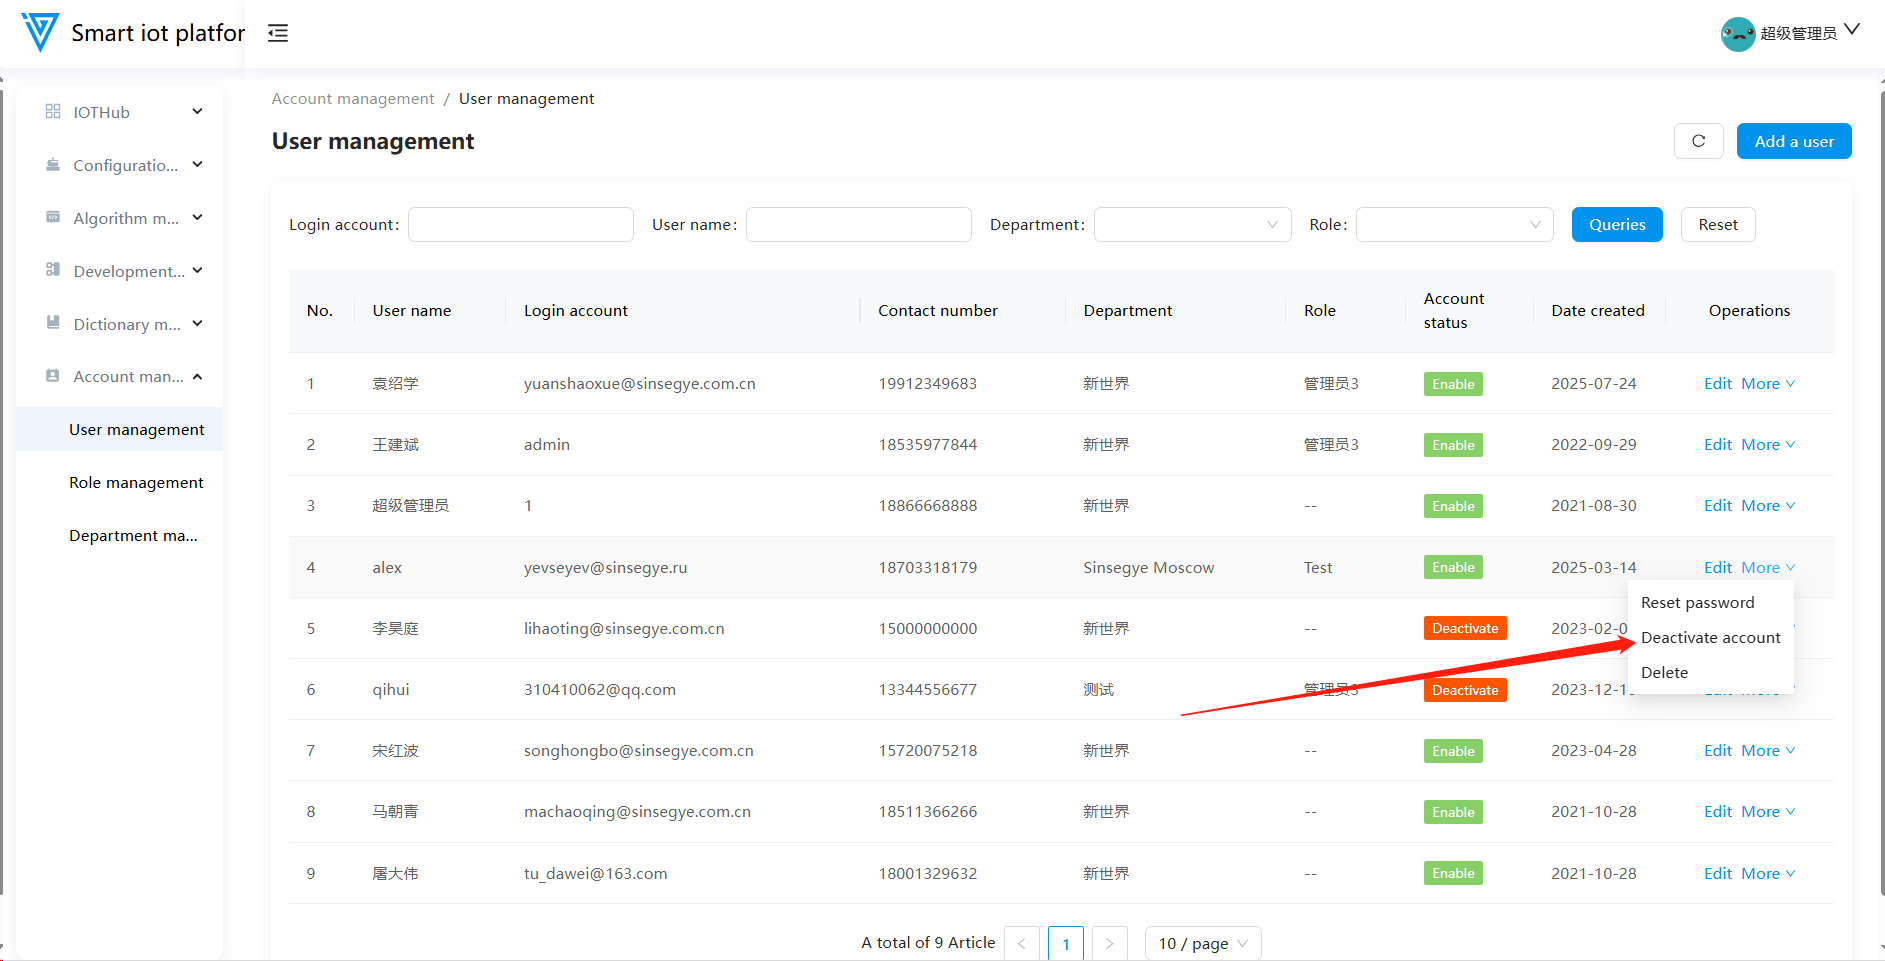
Task: Click the IOTHub grid icon in sidebar
Action: pyautogui.click(x=53, y=112)
